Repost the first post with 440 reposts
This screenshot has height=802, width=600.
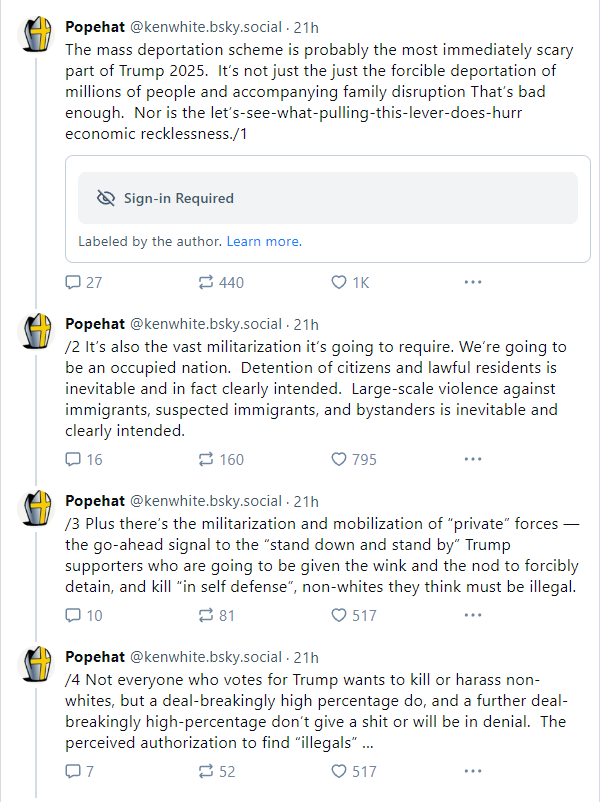pos(221,282)
